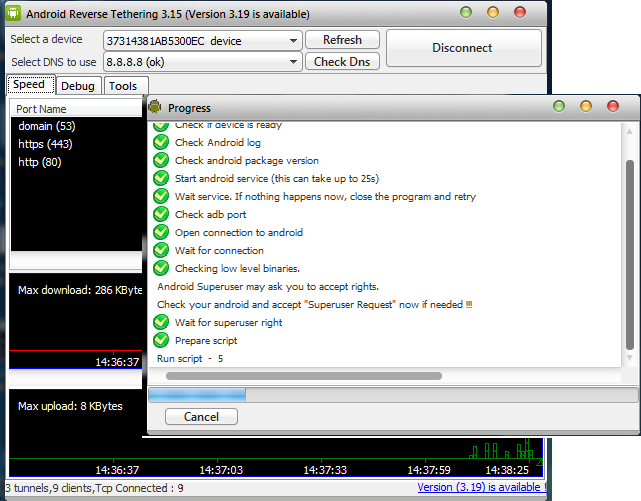Select the Speed tab

pos(29,85)
